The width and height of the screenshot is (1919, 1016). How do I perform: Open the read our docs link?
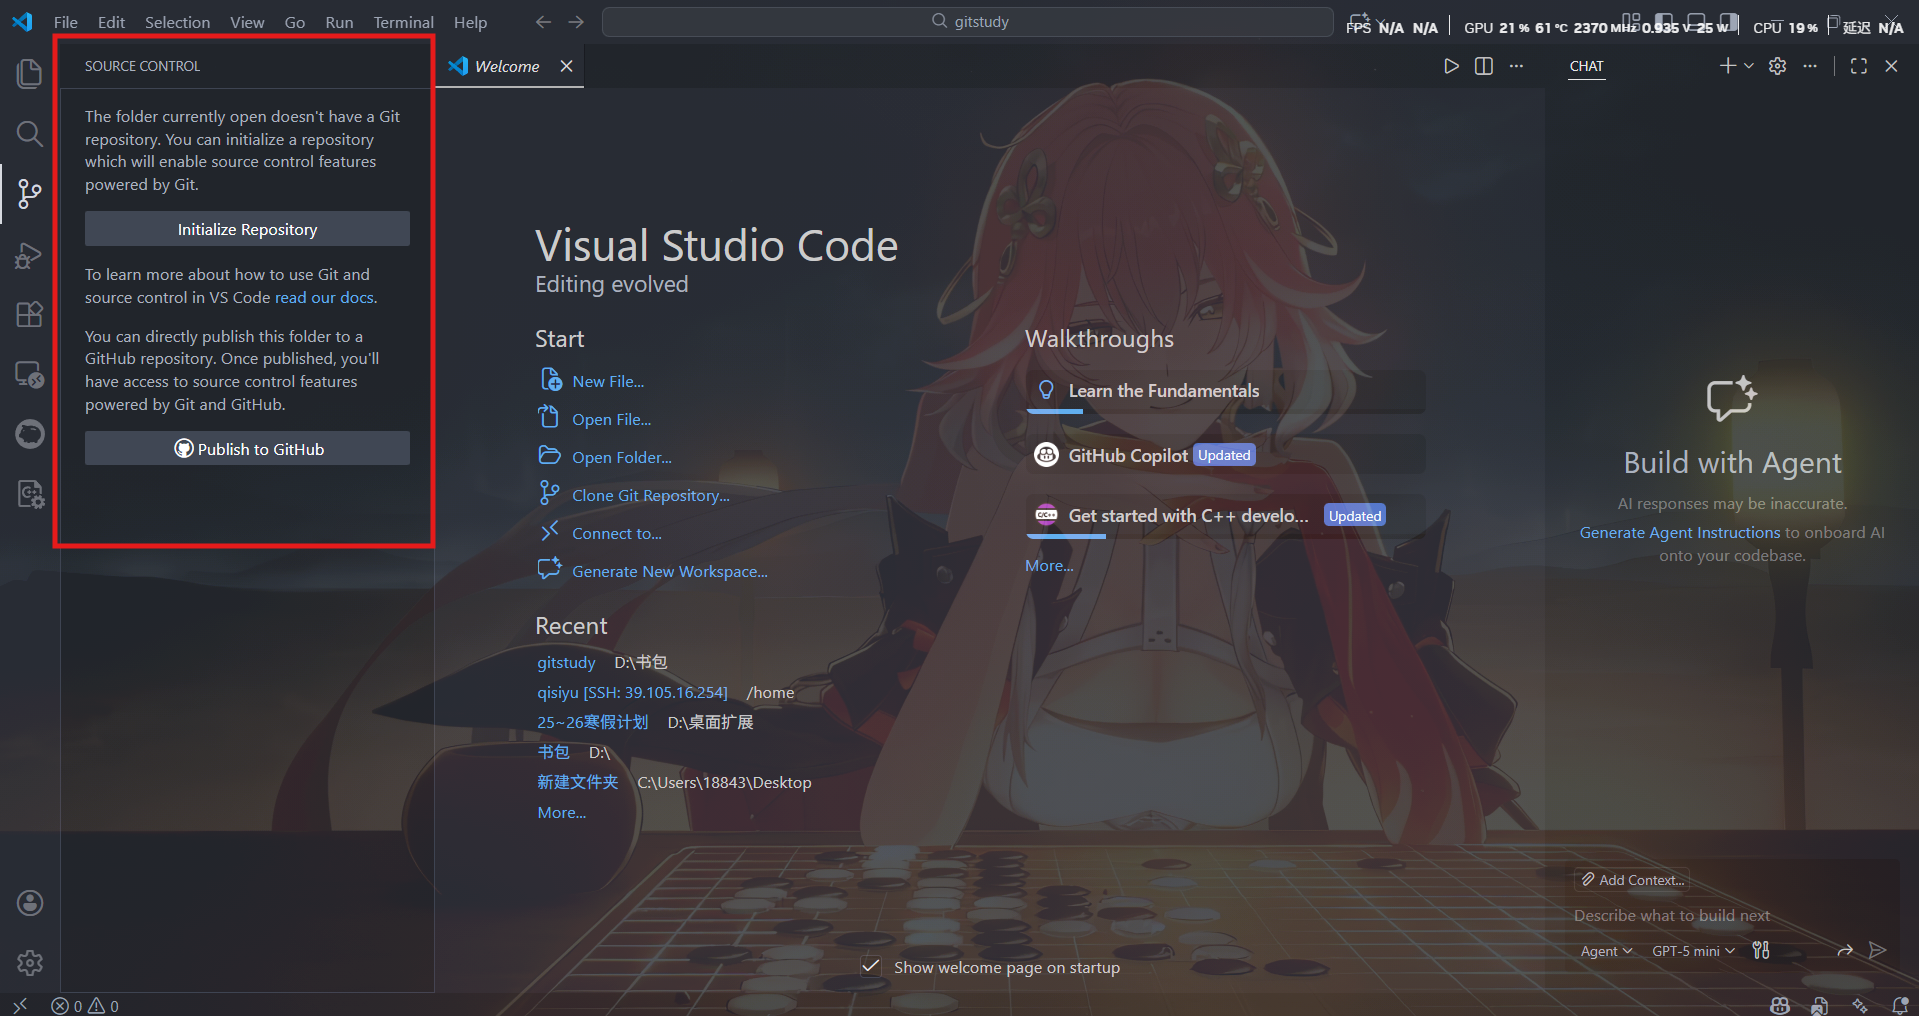[324, 298]
